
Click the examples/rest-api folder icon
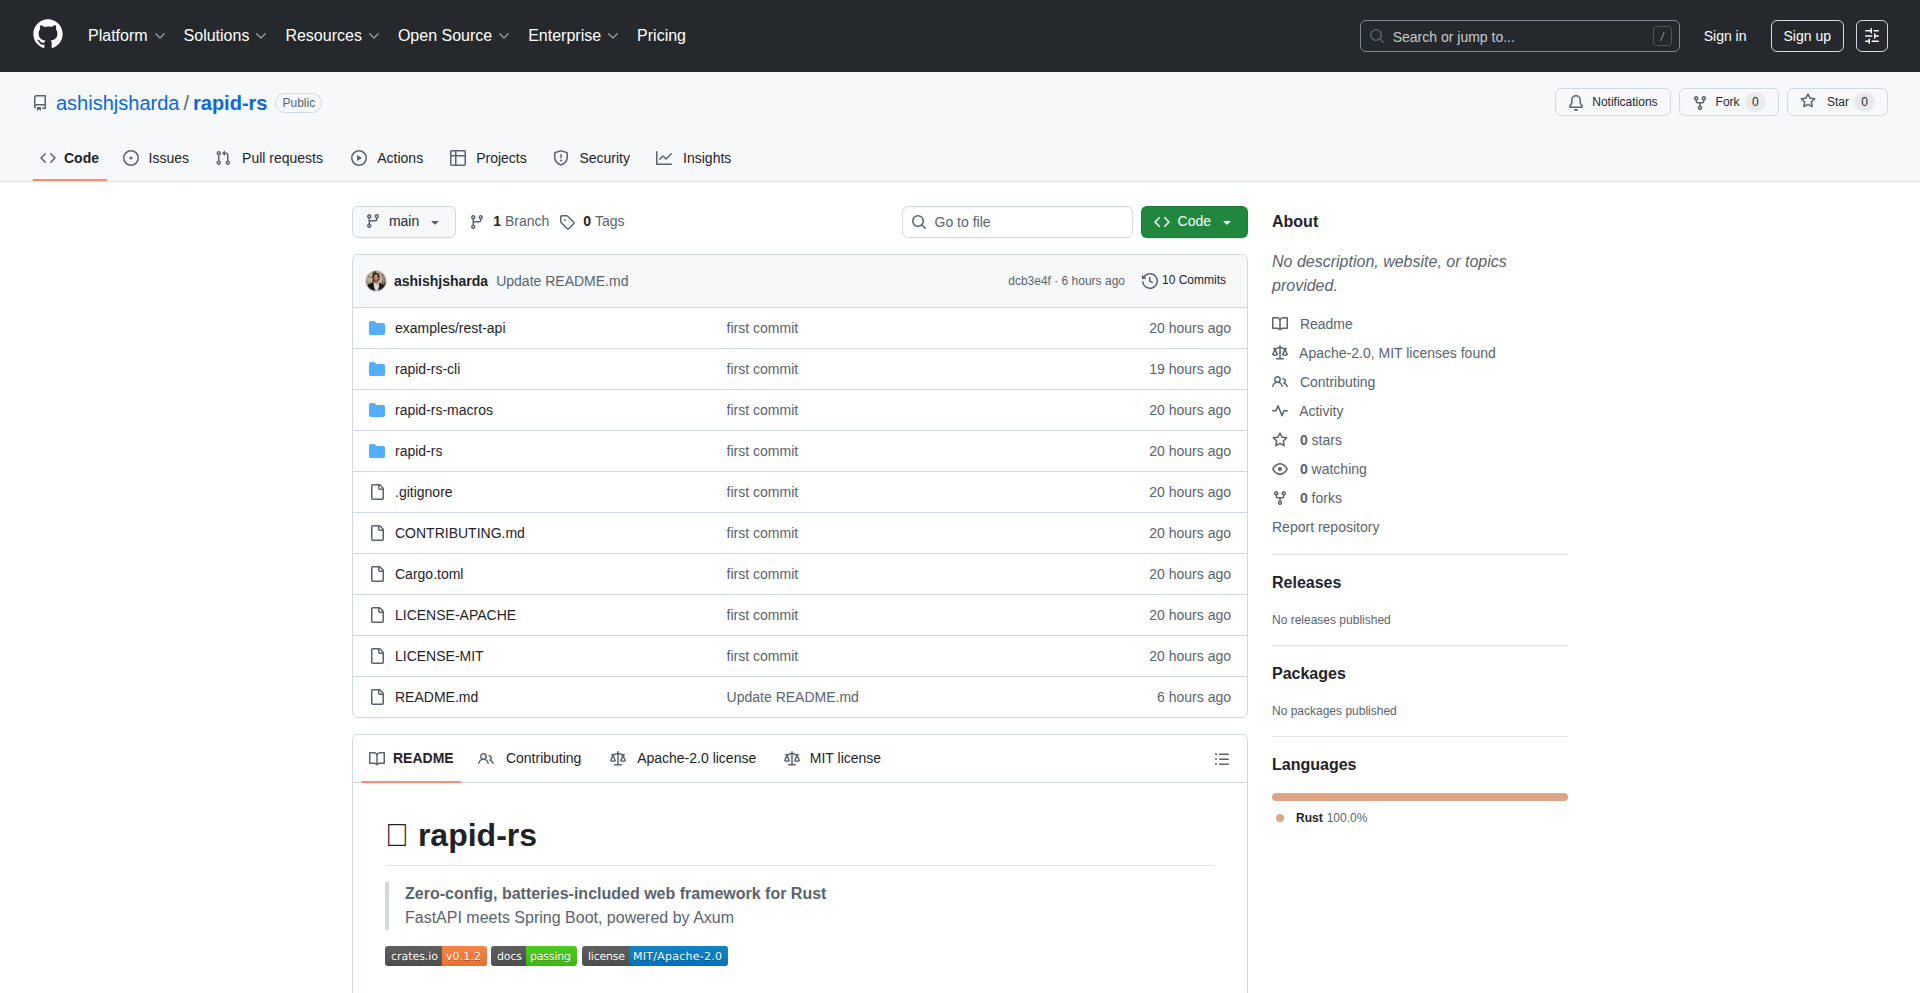pos(377,328)
